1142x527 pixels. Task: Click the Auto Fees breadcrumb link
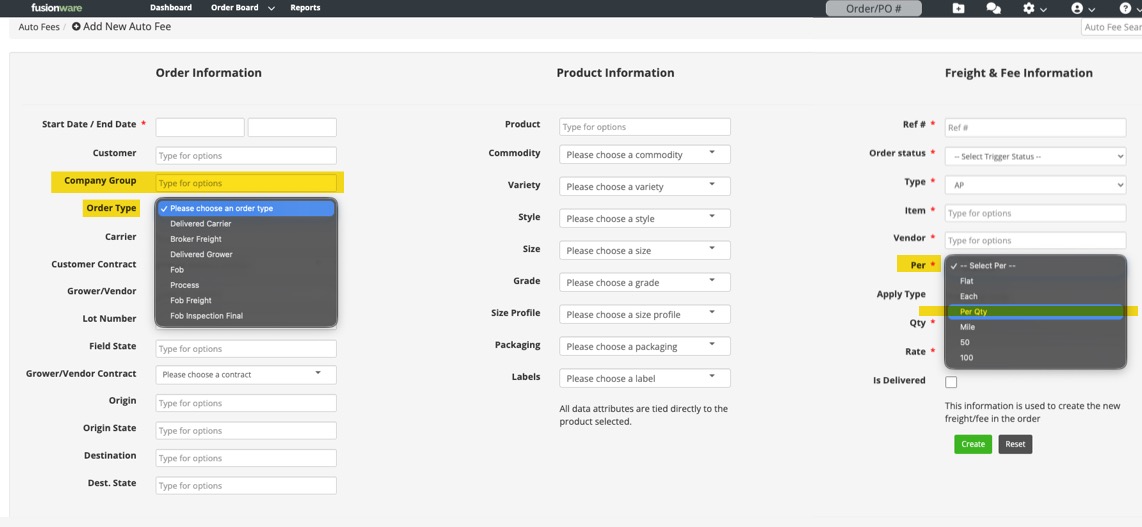tap(39, 27)
